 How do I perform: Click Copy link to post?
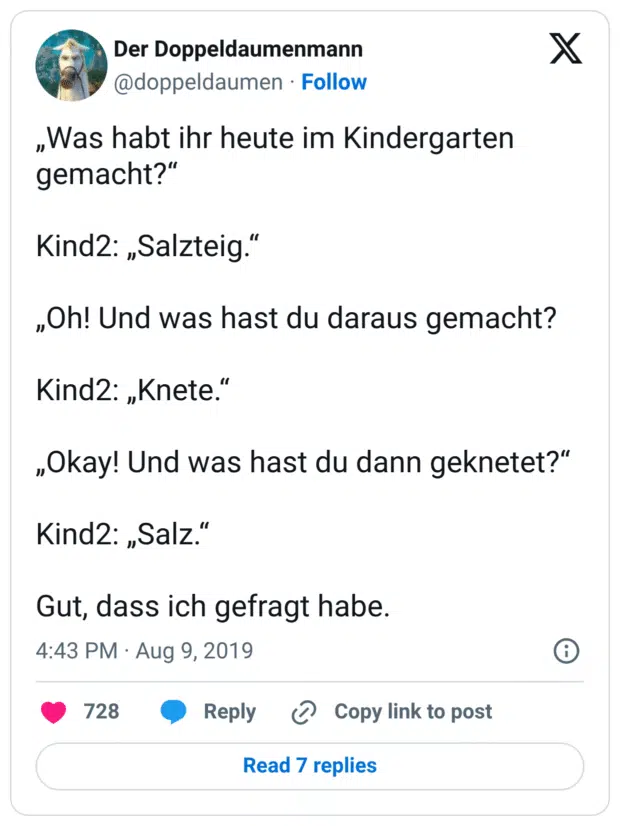413,712
